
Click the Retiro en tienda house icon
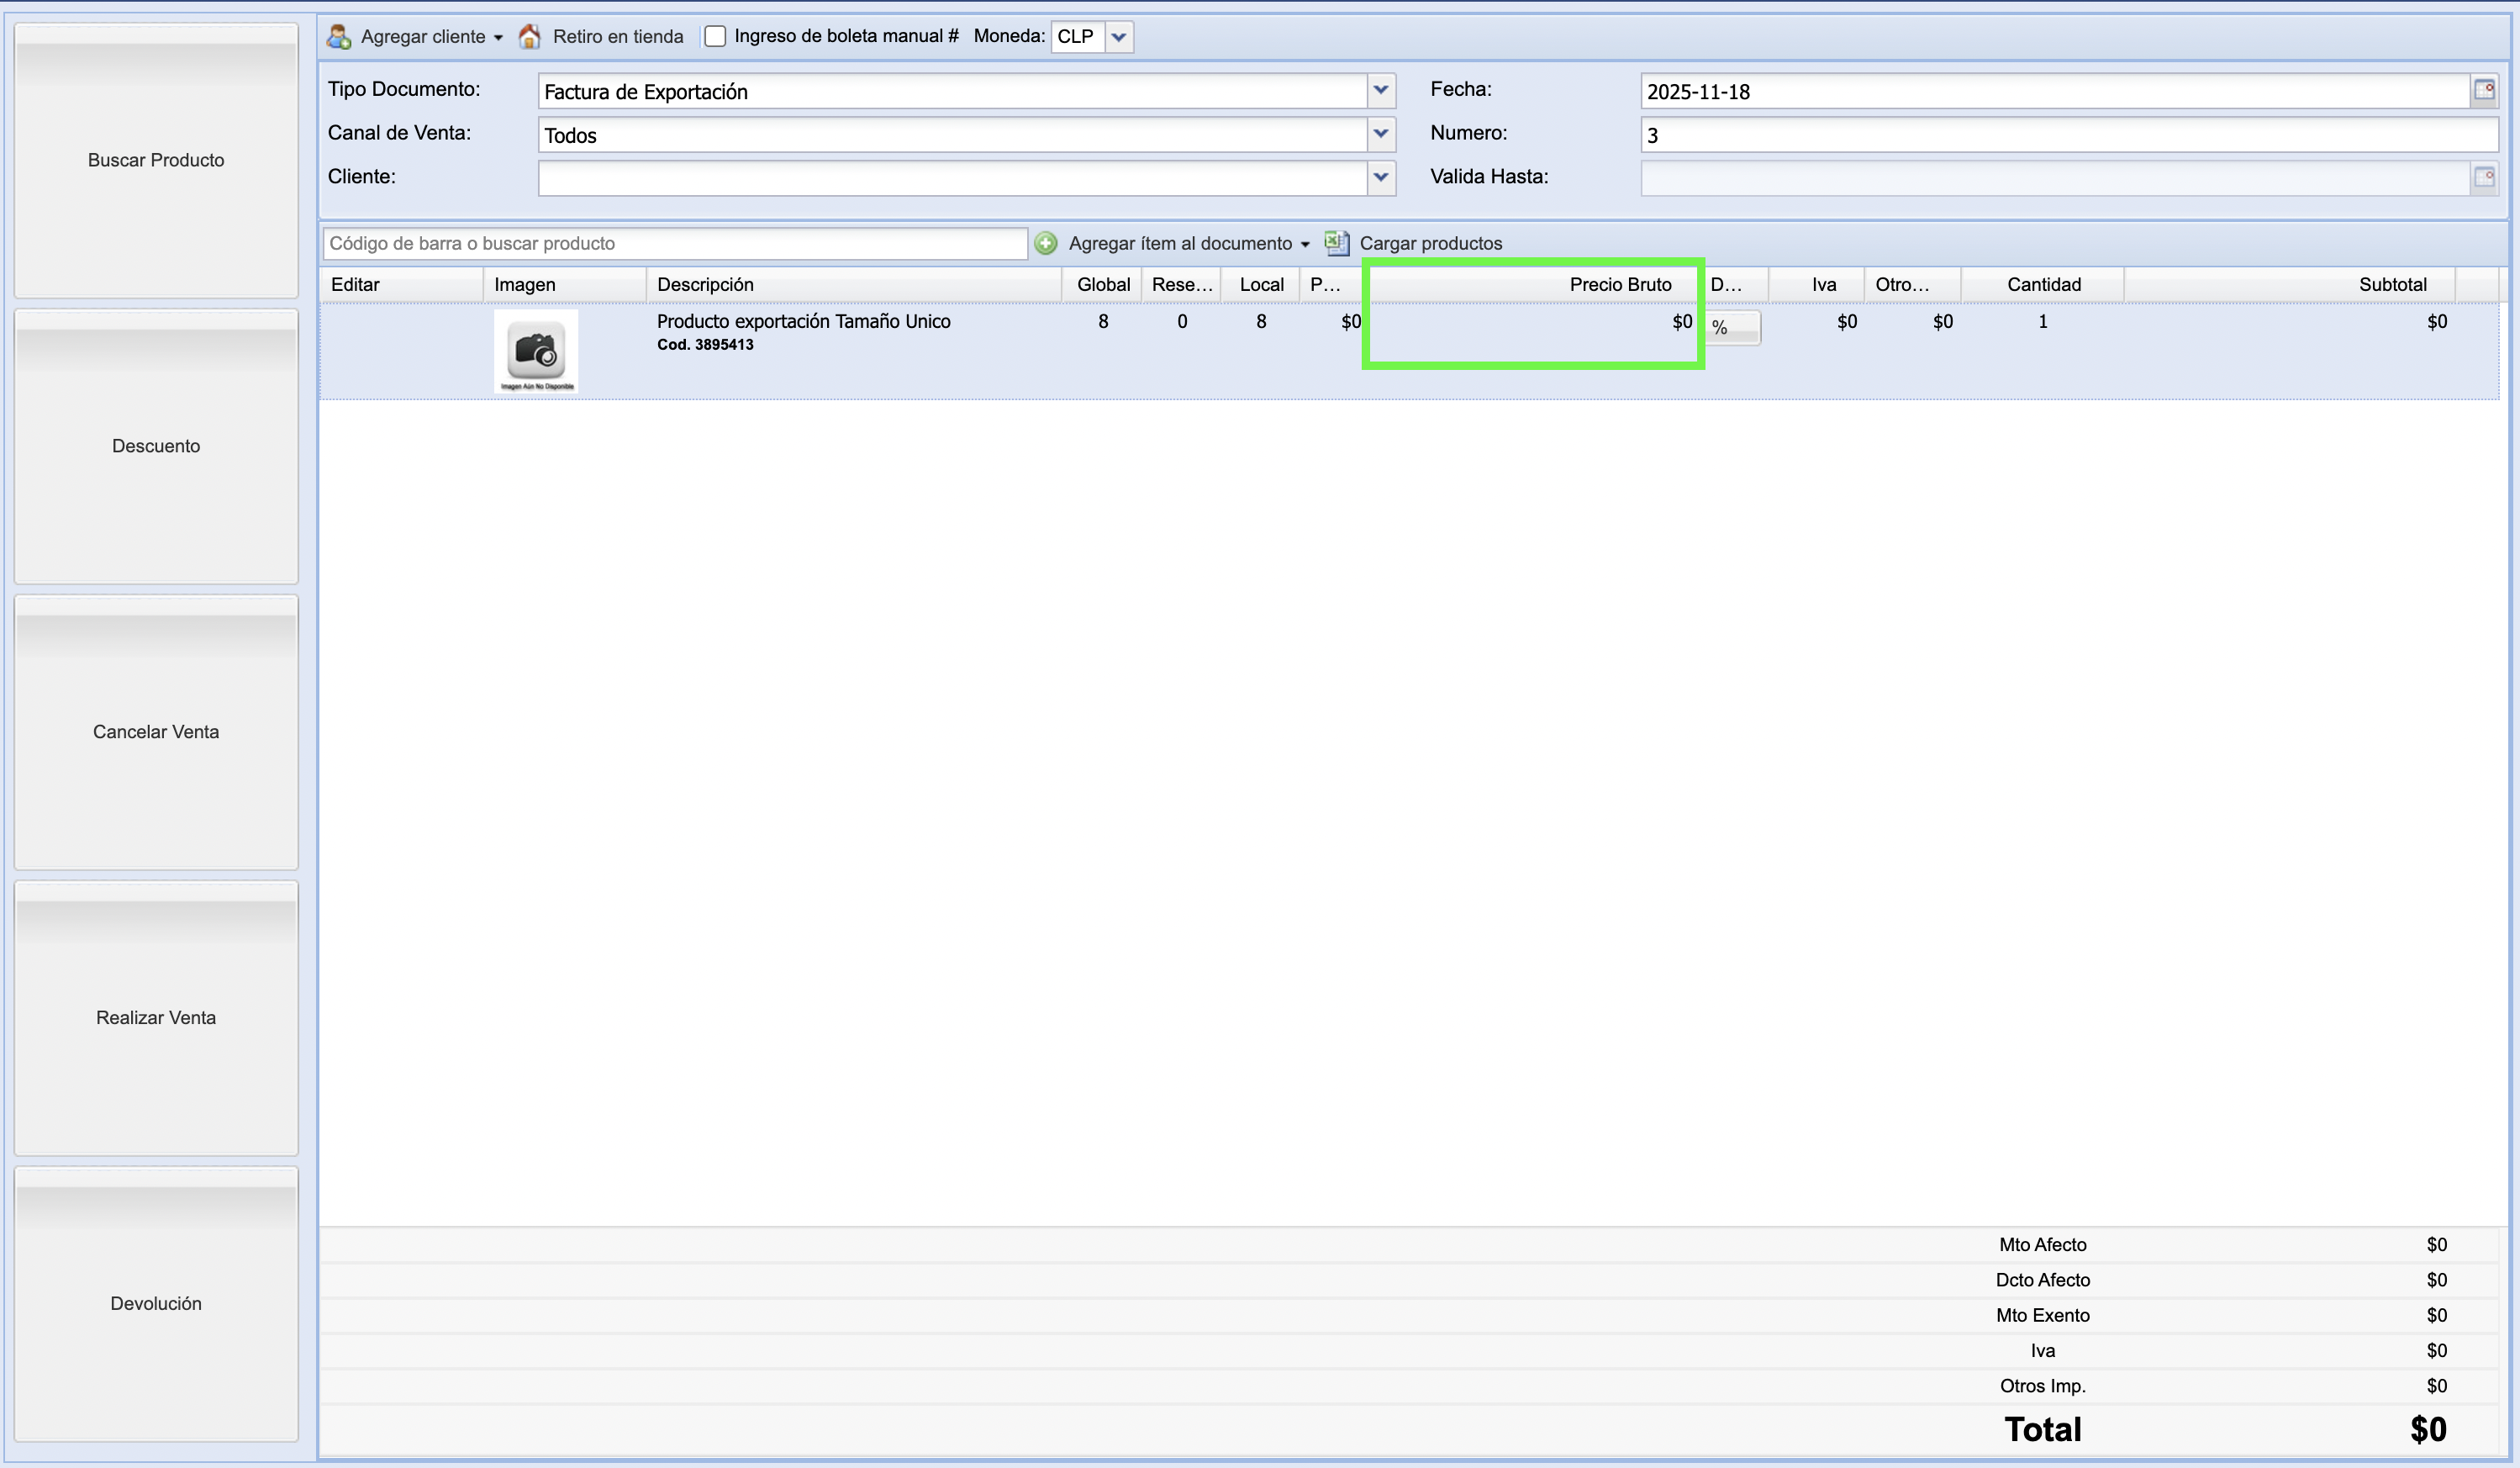point(529,37)
